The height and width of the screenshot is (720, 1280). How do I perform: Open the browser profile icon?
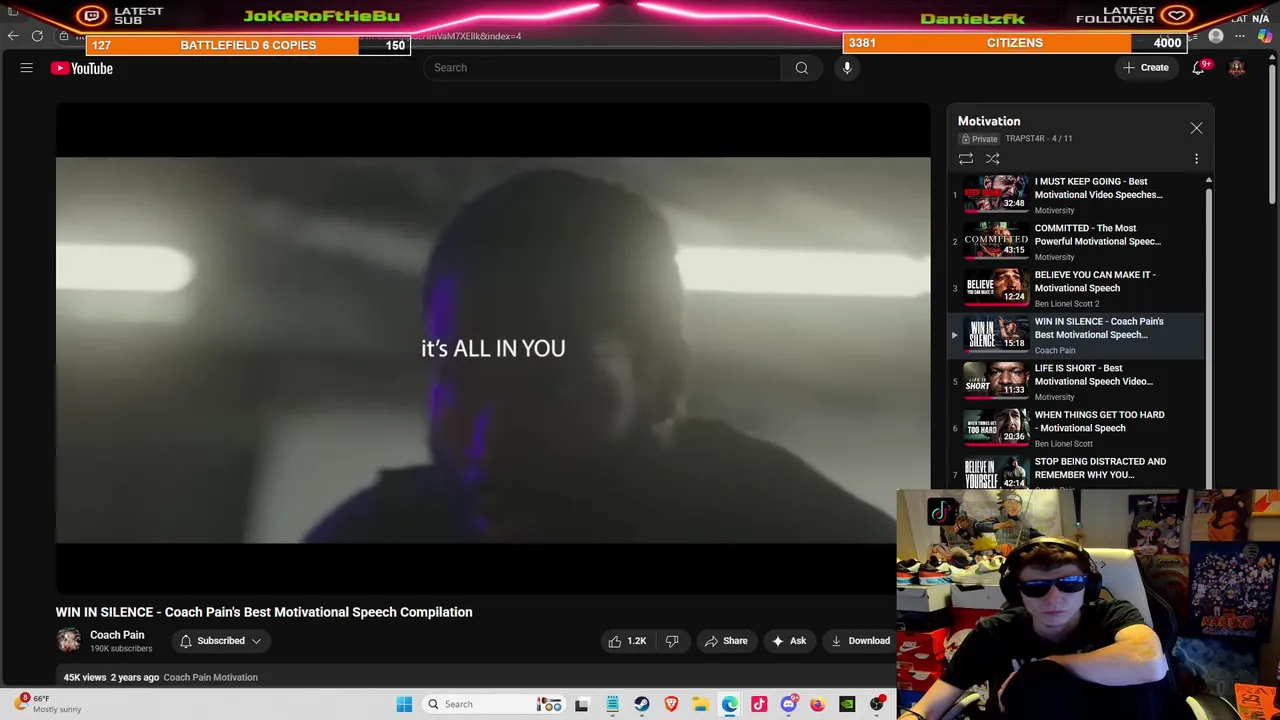1216,36
